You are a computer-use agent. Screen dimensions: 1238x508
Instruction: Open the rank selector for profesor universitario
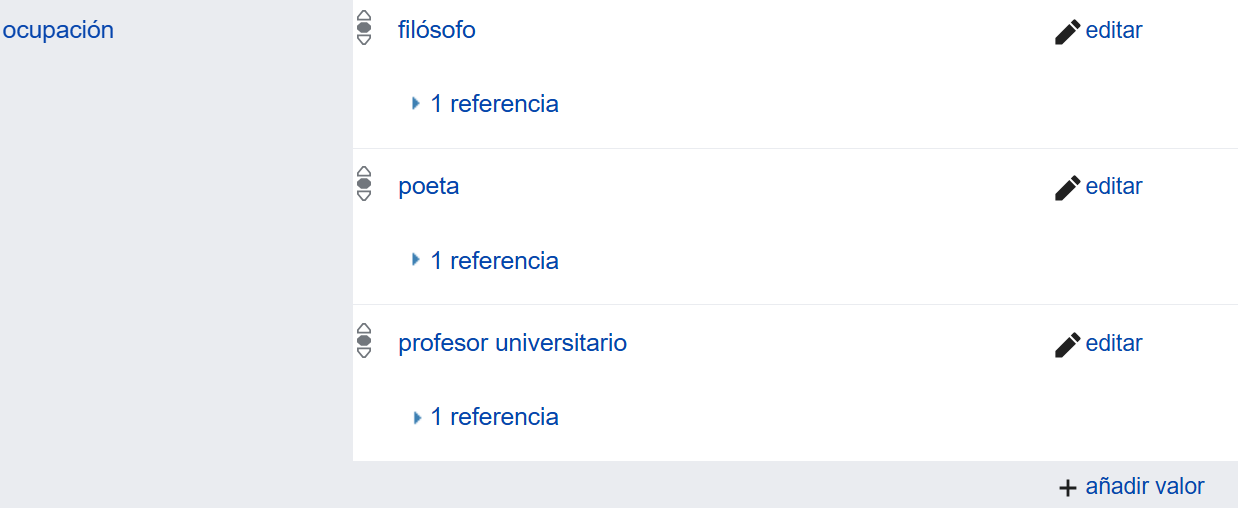coord(364,341)
